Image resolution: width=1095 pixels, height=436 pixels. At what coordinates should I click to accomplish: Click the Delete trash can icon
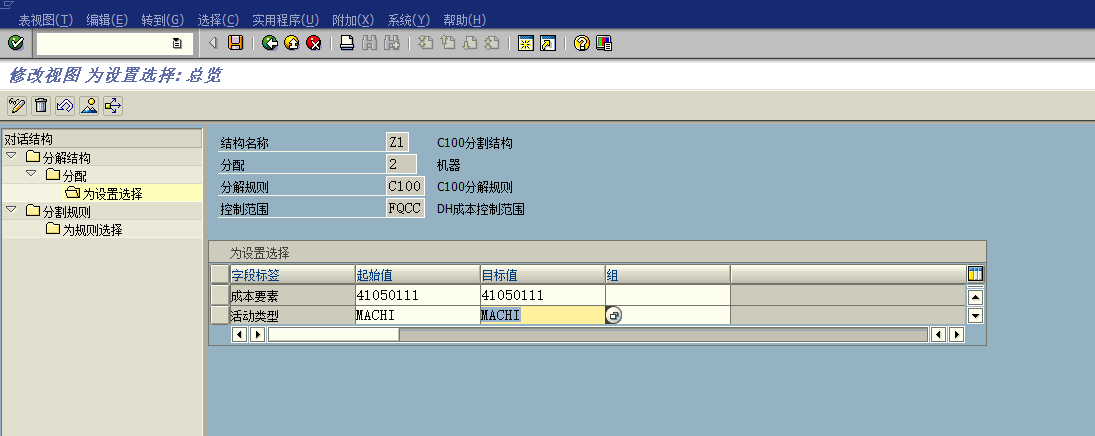pyautogui.click(x=41, y=106)
